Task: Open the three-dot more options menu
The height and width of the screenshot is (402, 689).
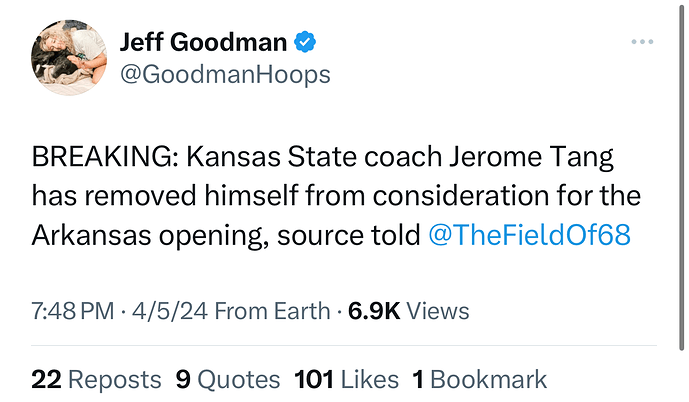Action: 641,42
